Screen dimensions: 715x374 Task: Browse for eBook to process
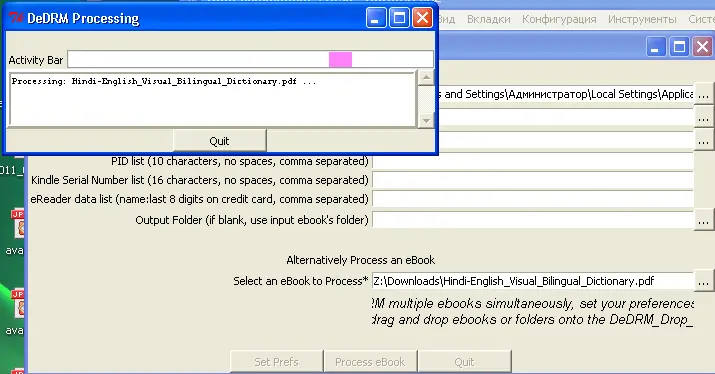point(704,282)
